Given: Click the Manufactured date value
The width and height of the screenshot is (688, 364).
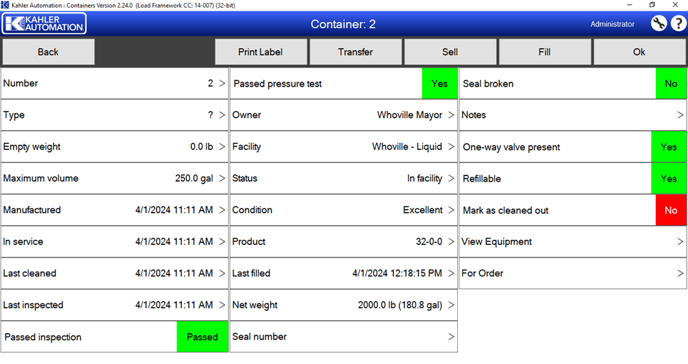Looking at the screenshot, I should click(174, 210).
